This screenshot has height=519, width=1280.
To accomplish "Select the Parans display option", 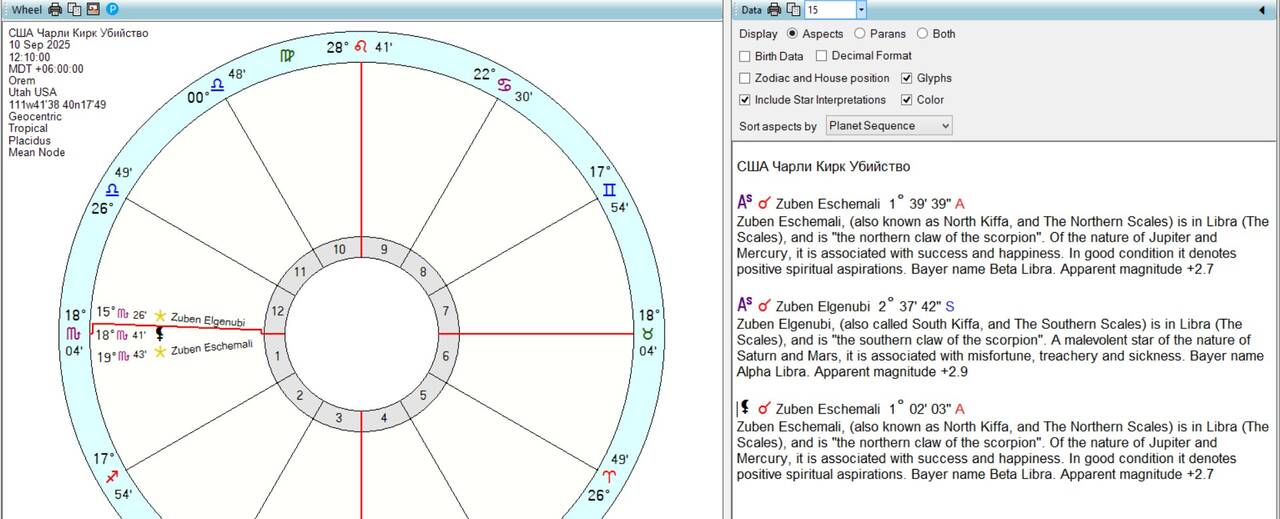I will coord(860,34).
